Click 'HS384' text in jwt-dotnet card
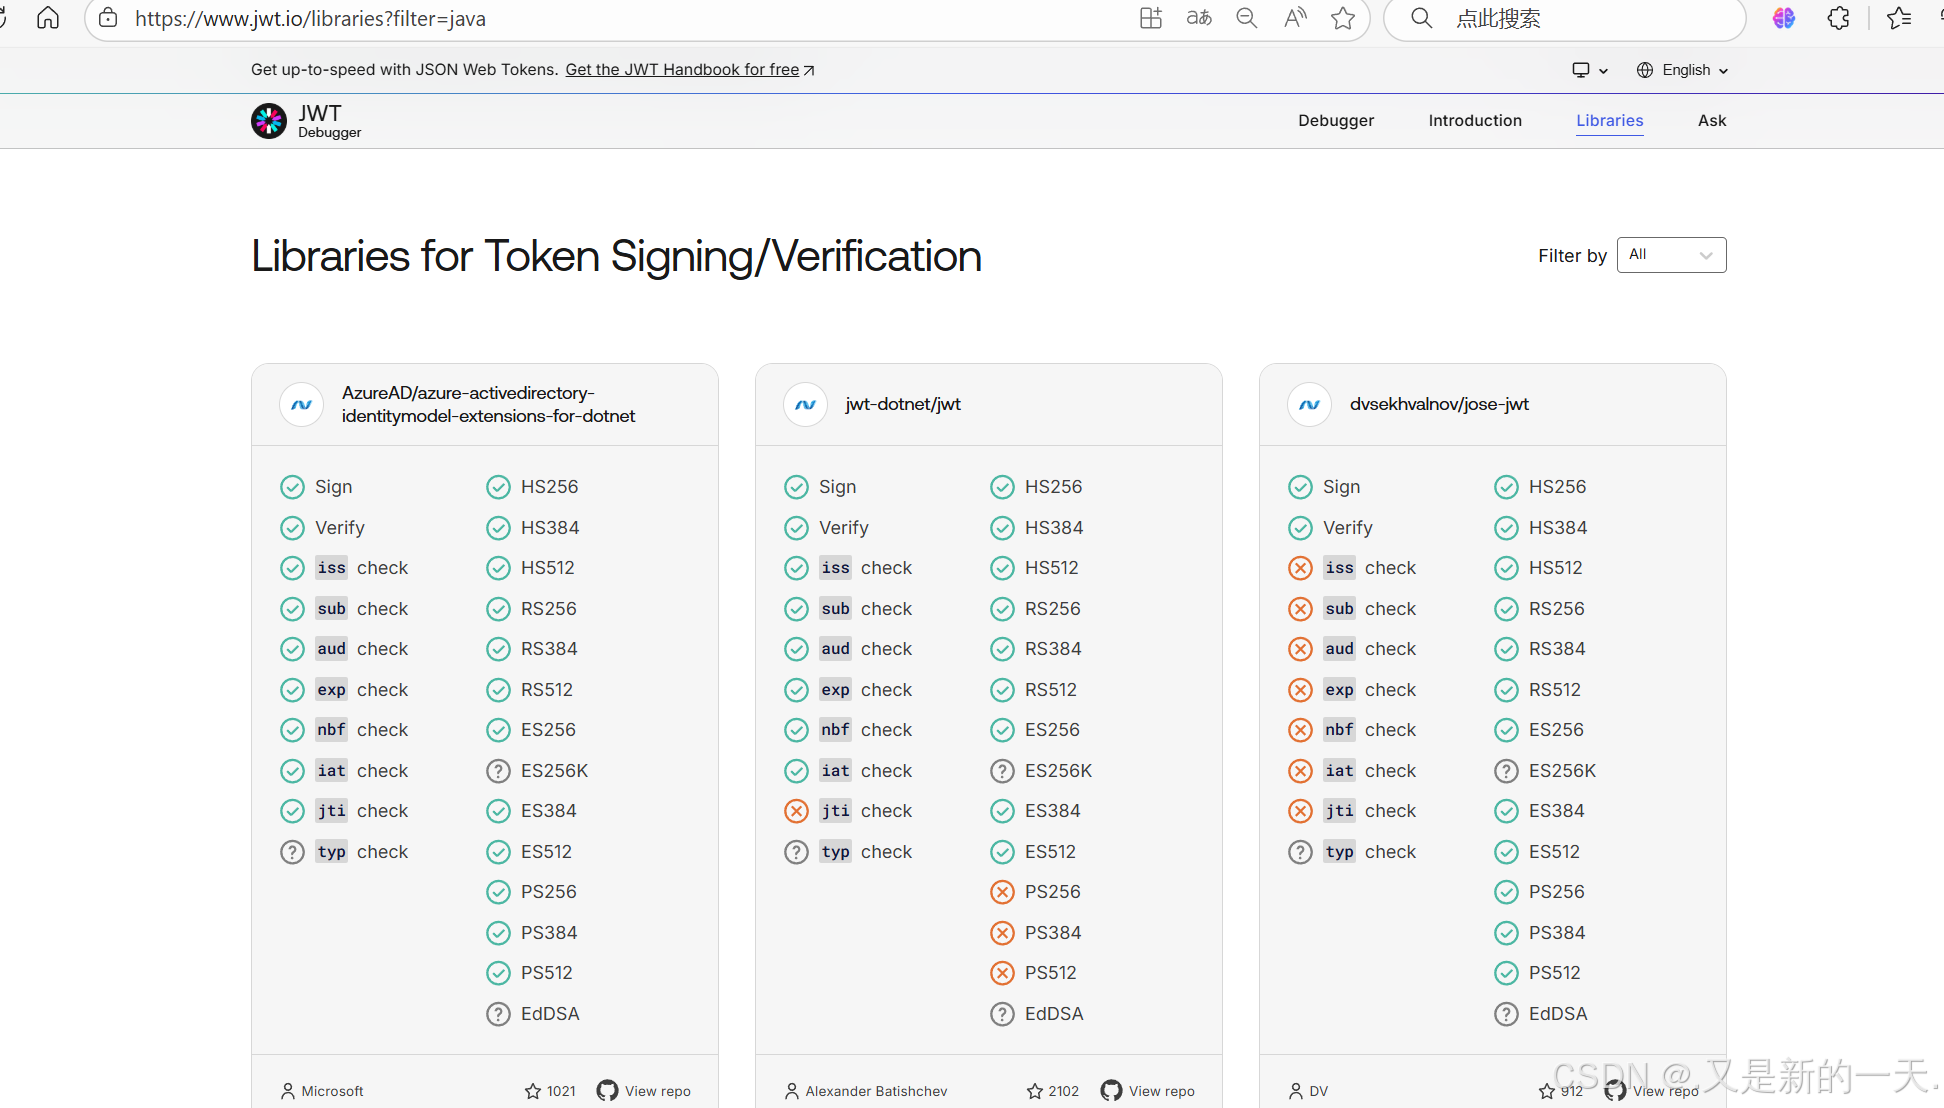Image resolution: width=1944 pixels, height=1108 pixels. (1054, 528)
